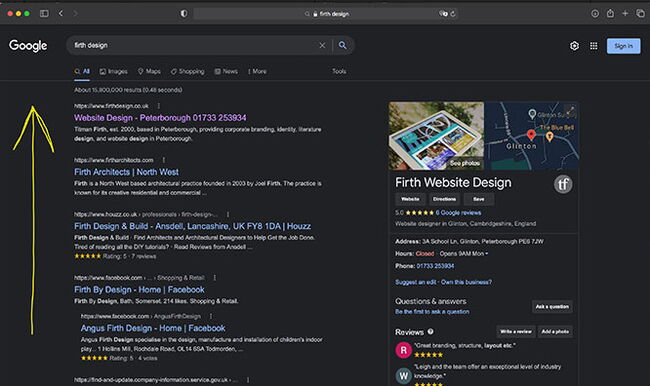This screenshot has height=386, width=650.
Task: Click the Save button in the knowledge panel
Action: pyautogui.click(x=479, y=199)
